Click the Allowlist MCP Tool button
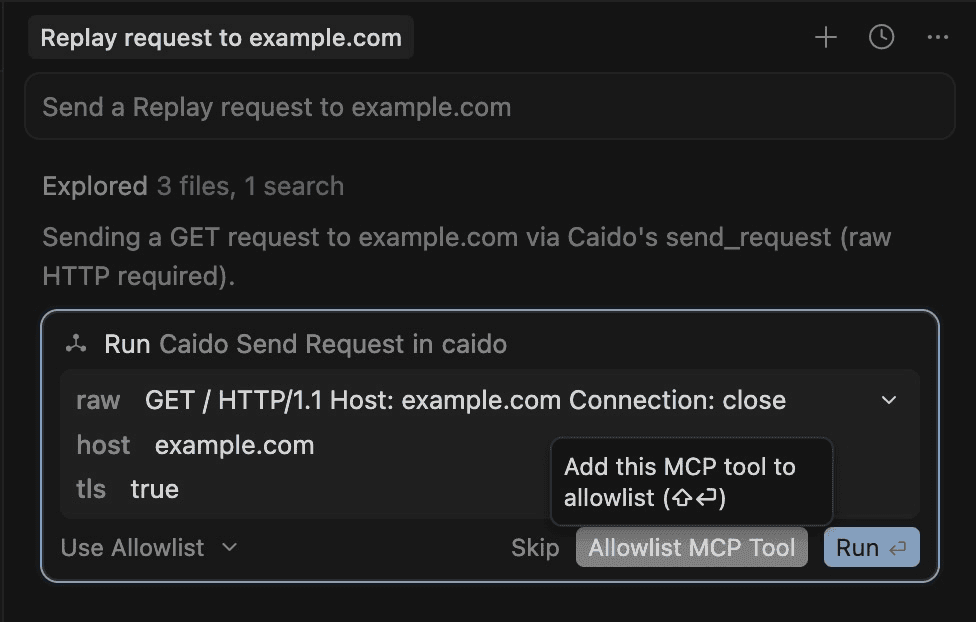The height and width of the screenshot is (622, 976). [691, 547]
